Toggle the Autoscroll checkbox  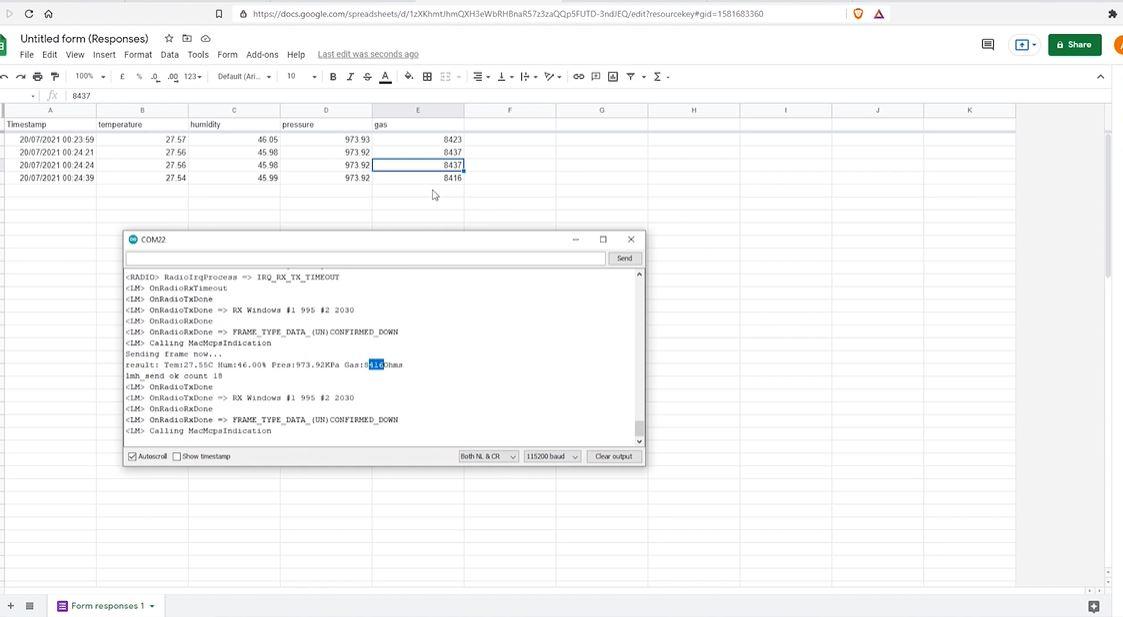(x=132, y=456)
